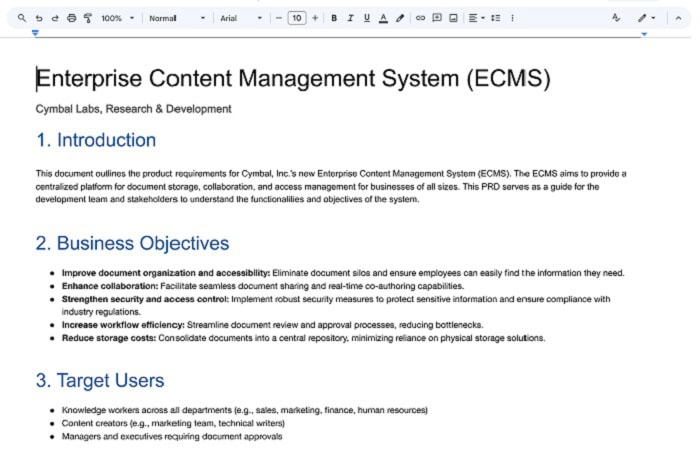Open the editing mode pencil menu
The height and width of the screenshot is (462, 700).
647,18
